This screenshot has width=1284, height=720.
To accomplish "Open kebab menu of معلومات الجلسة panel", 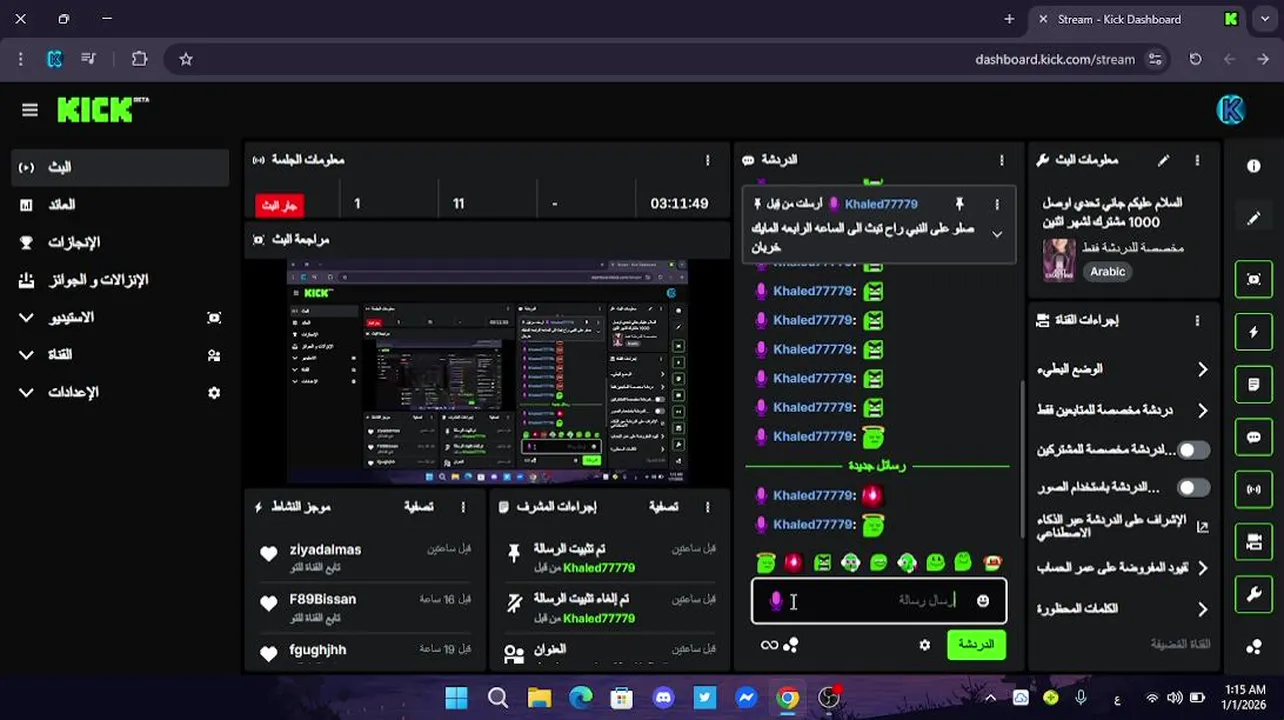I will 707,160.
